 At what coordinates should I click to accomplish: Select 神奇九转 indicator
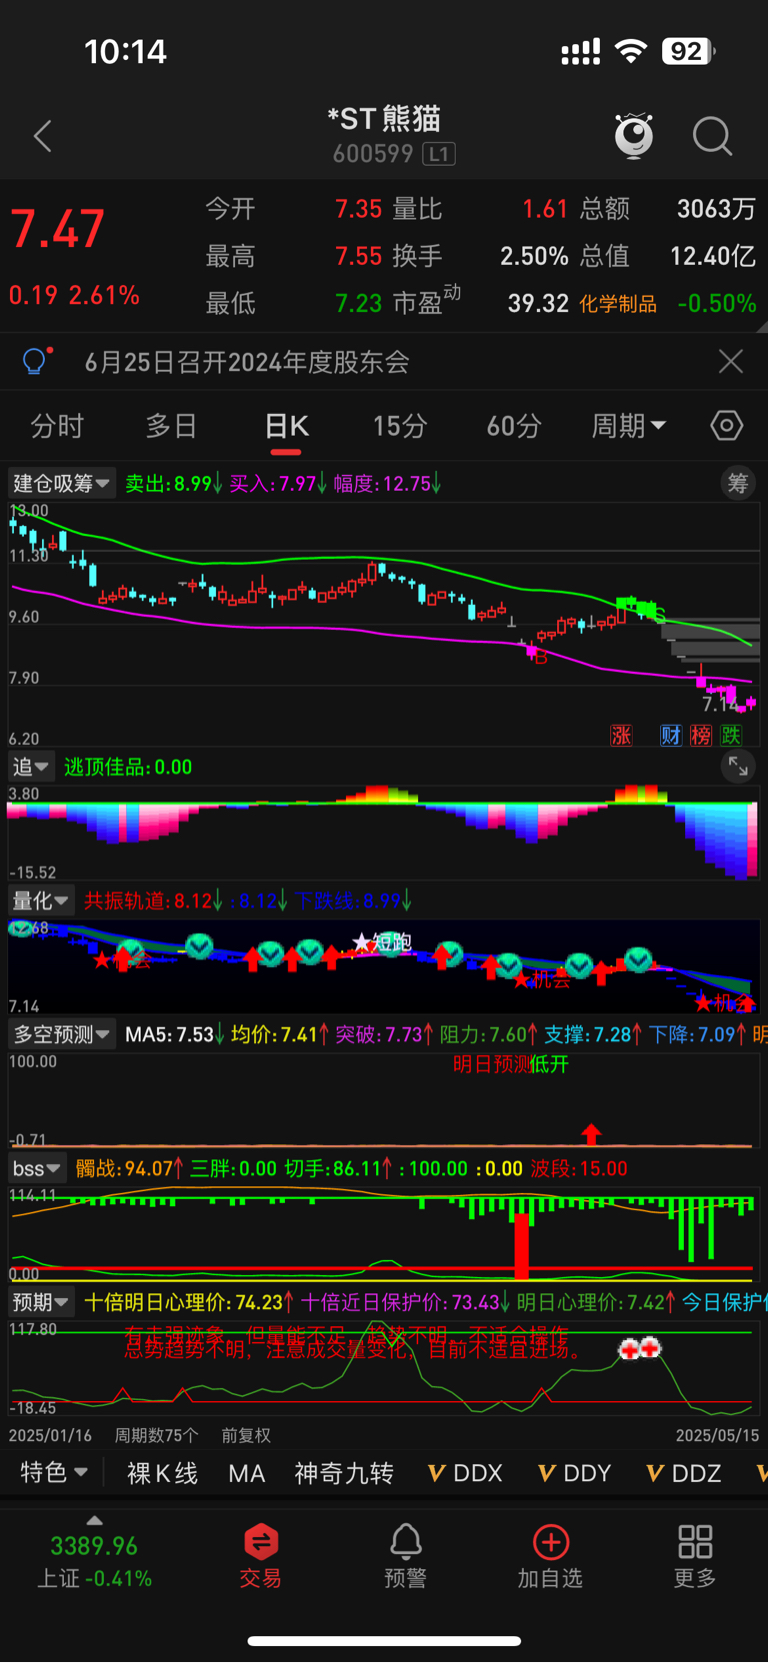click(x=344, y=1473)
